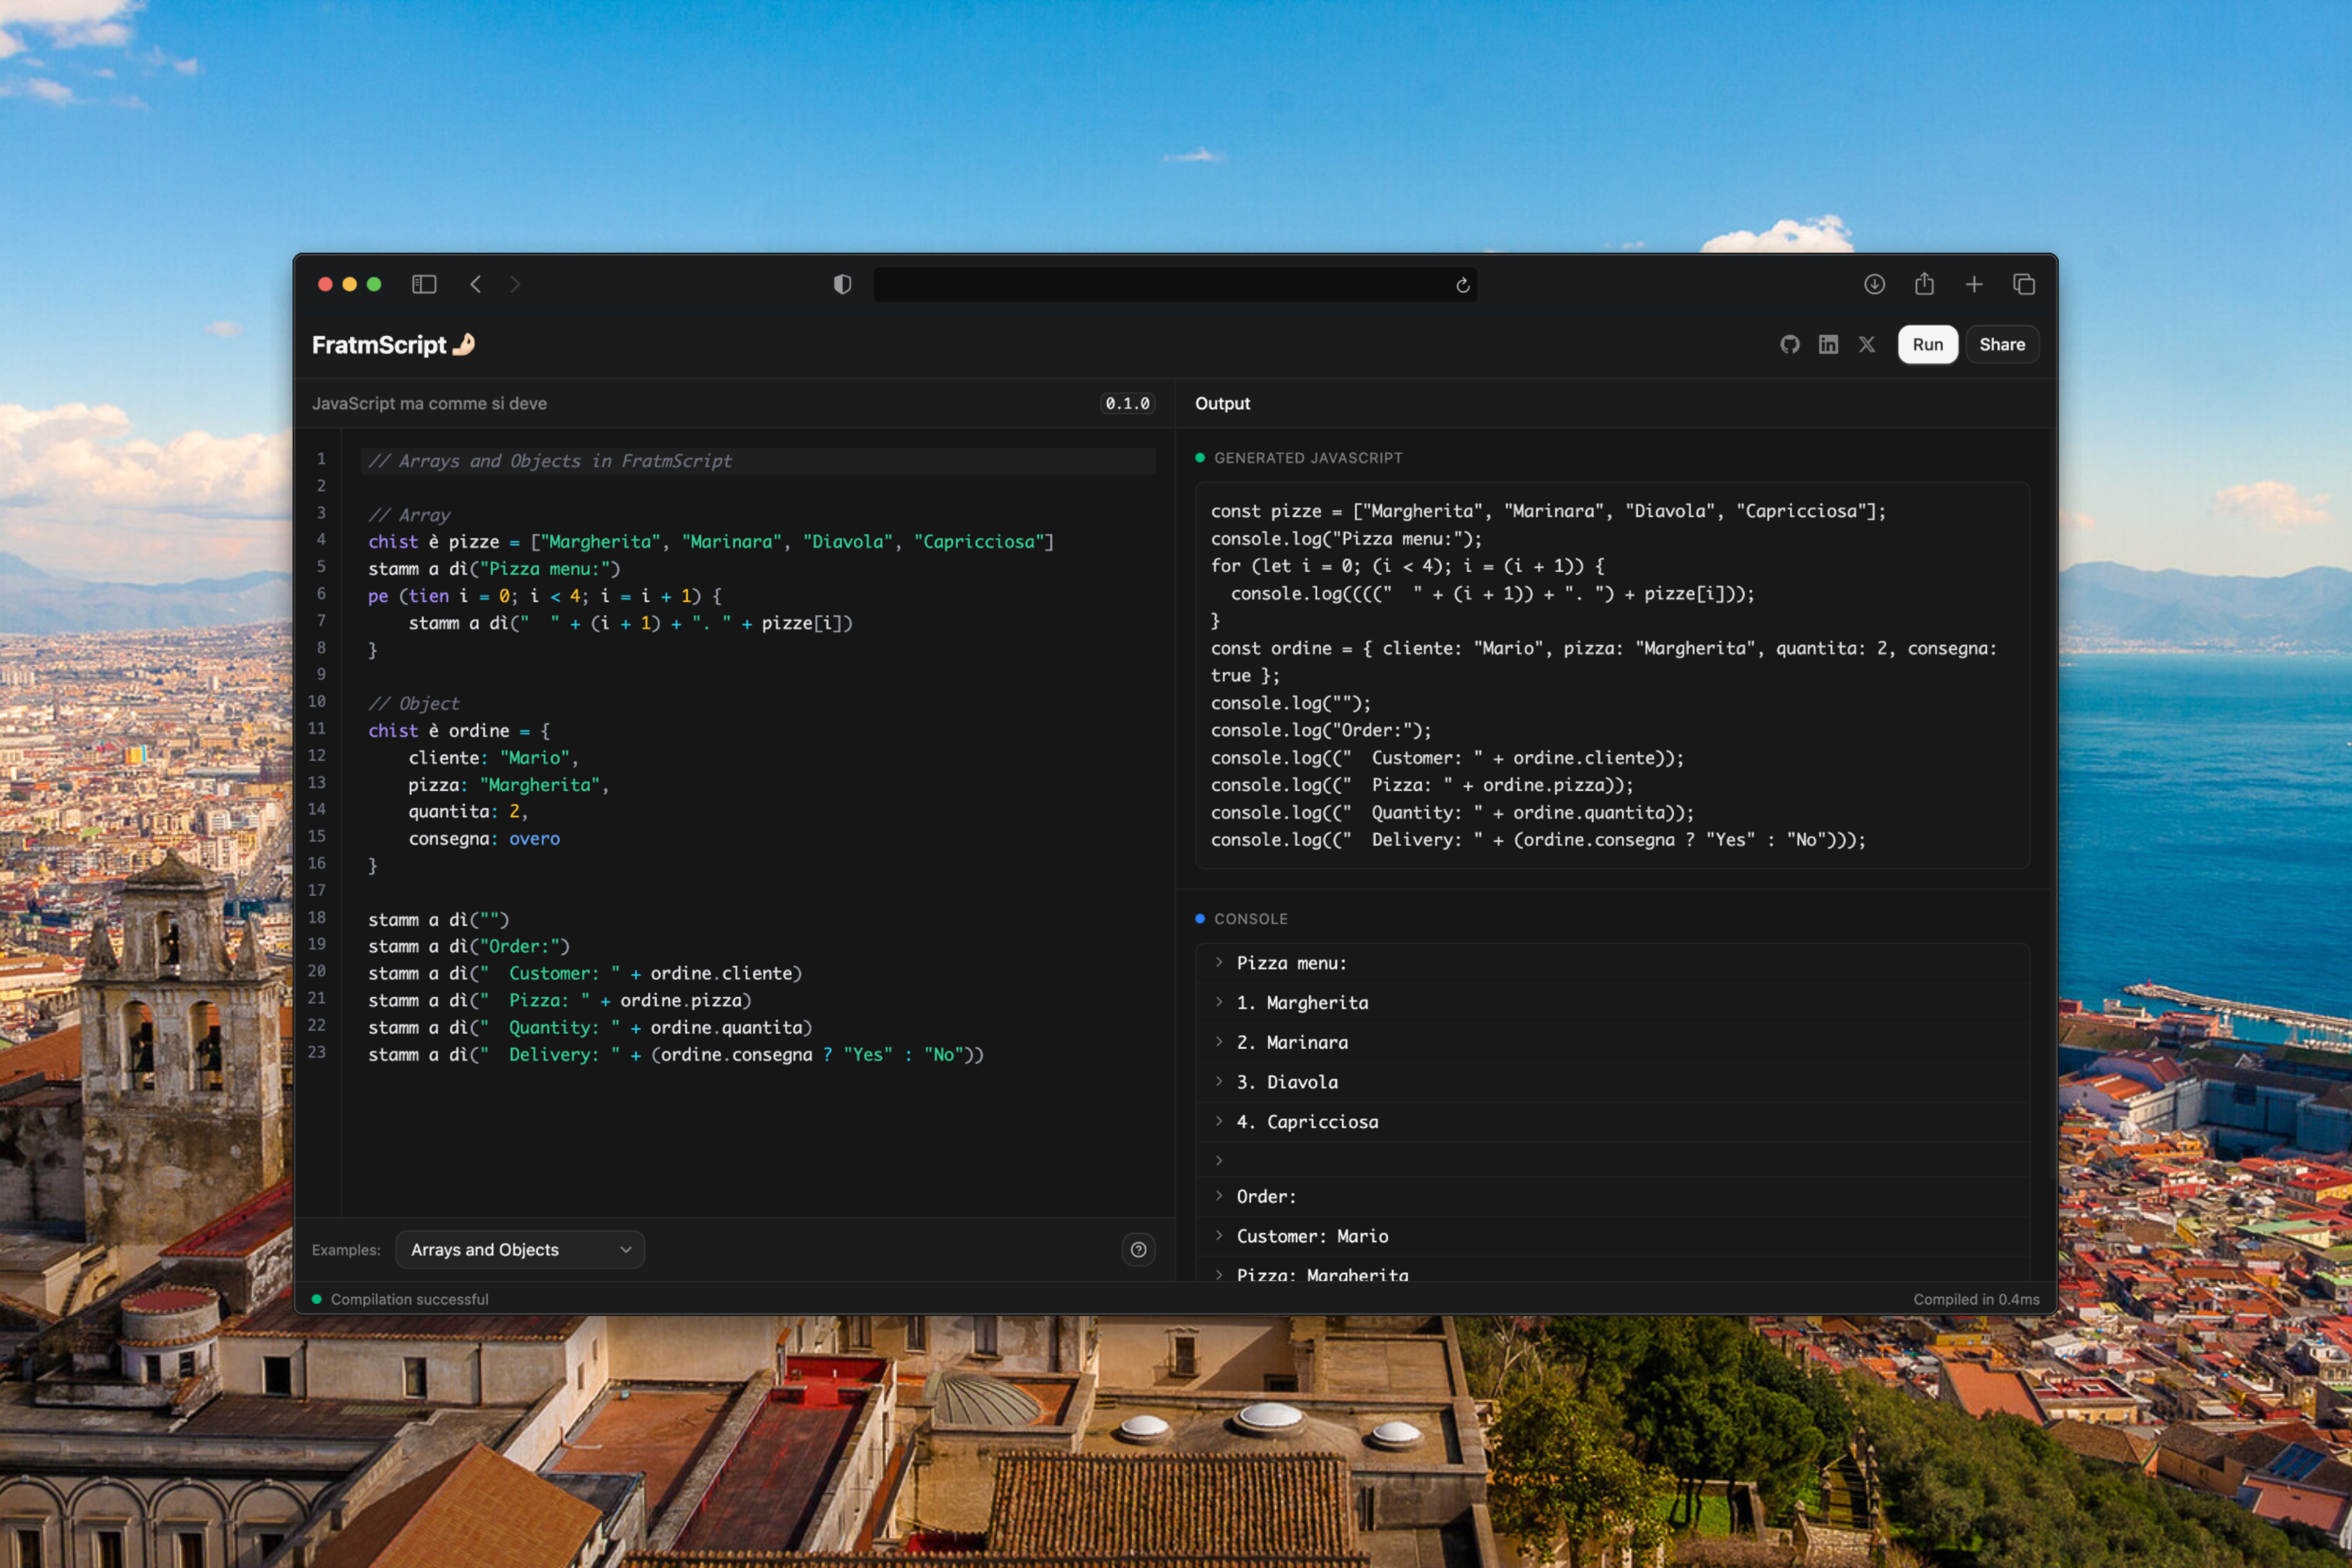Image resolution: width=2352 pixels, height=1568 pixels.
Task: Navigate back with the browser back arrow
Action: click(475, 284)
